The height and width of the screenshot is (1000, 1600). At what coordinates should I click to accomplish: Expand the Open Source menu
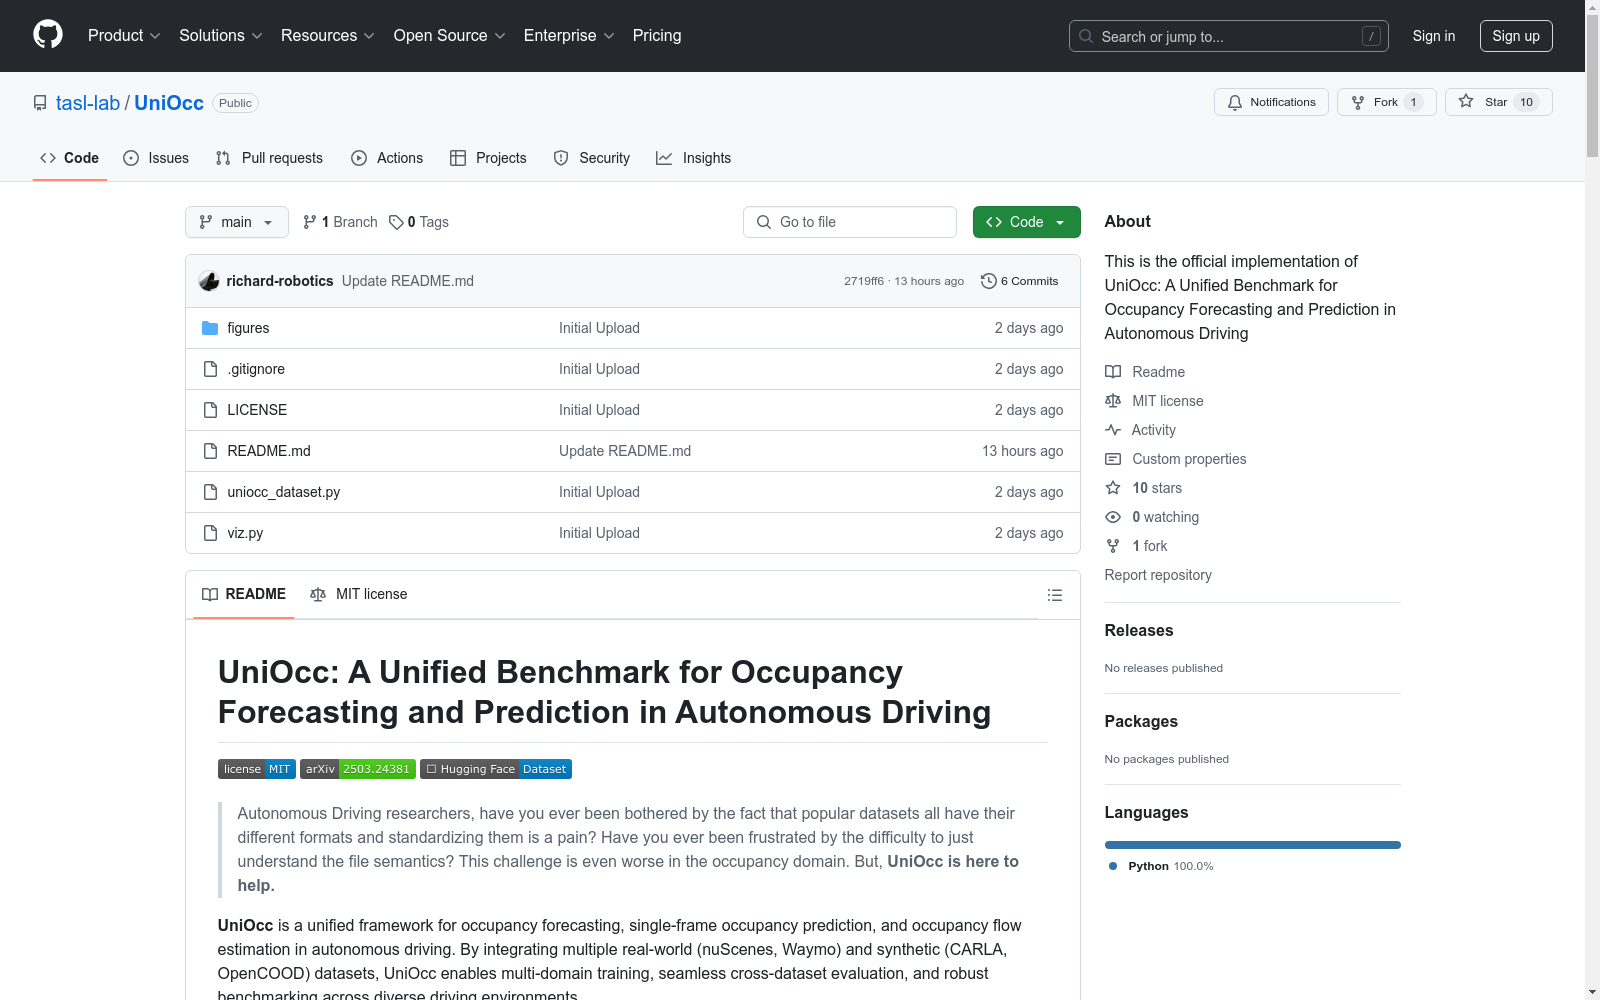(x=450, y=35)
